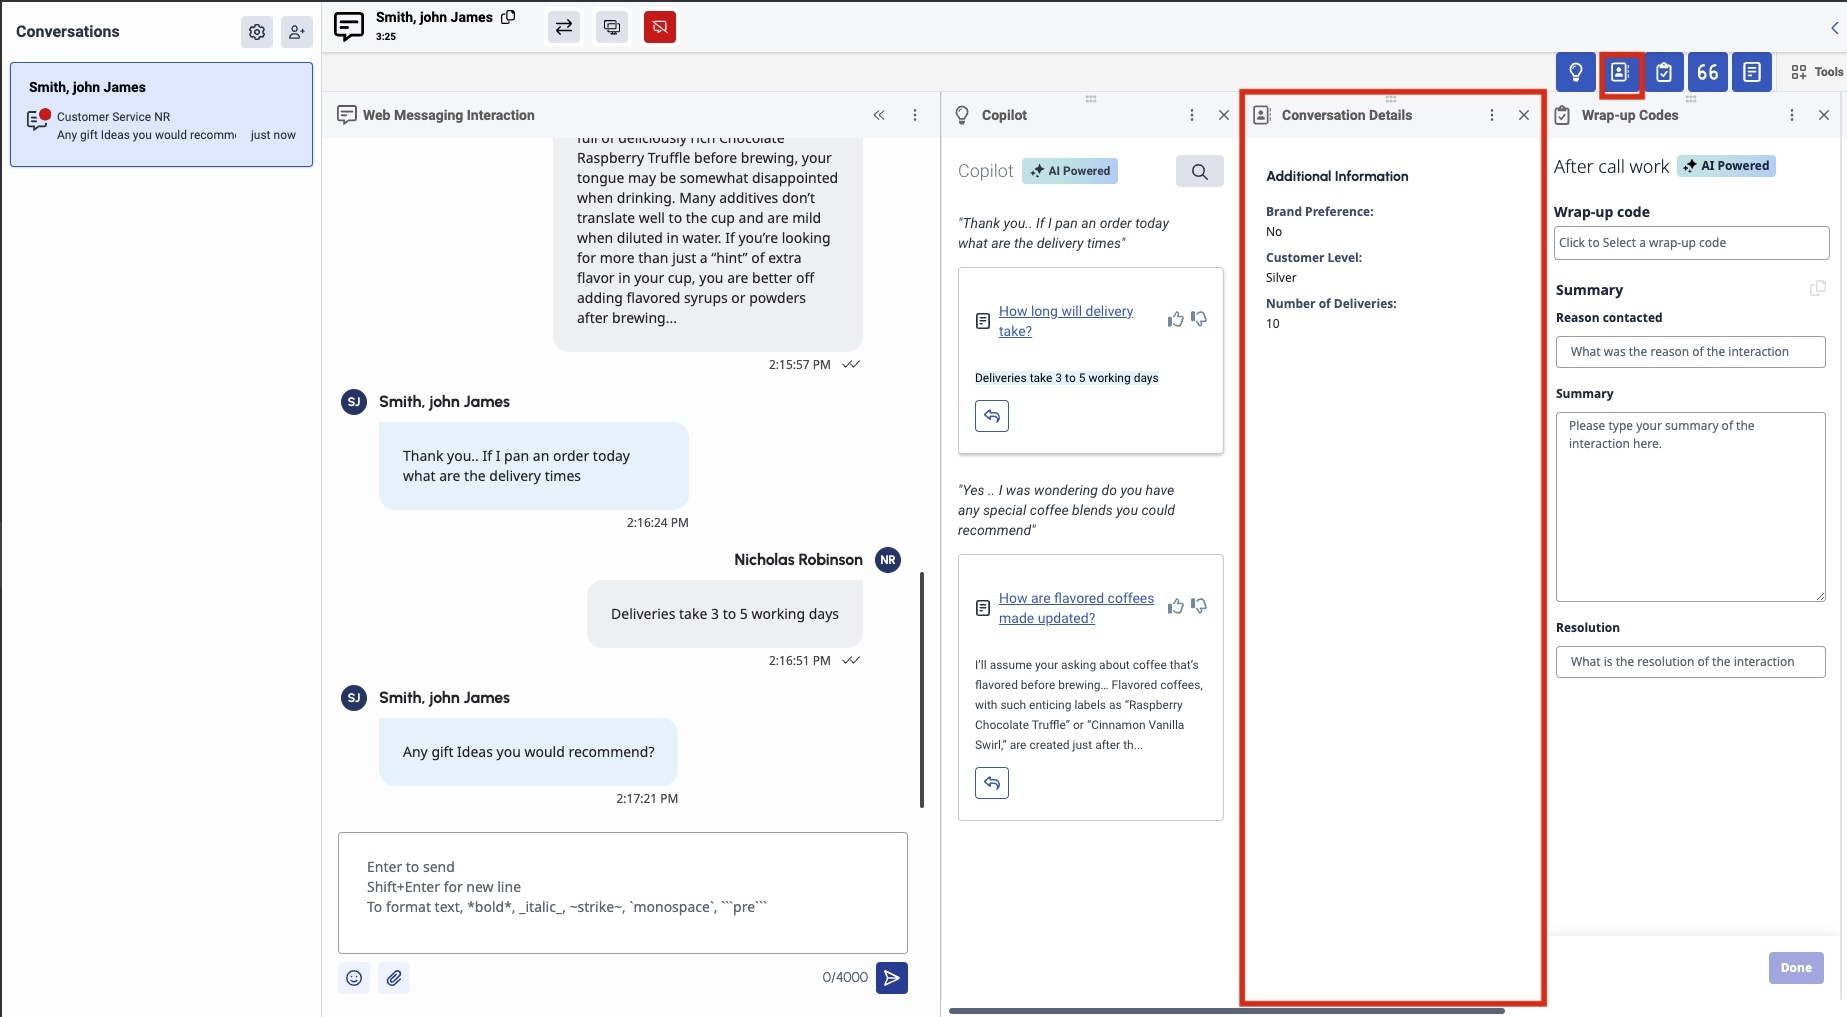The width and height of the screenshot is (1847, 1017).
Task: Close the Conversation Details panel
Action: pos(1524,115)
